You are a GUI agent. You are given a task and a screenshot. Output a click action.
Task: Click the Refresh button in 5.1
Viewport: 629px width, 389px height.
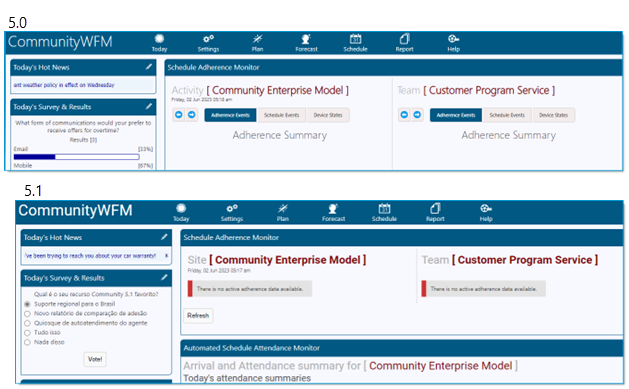198,316
